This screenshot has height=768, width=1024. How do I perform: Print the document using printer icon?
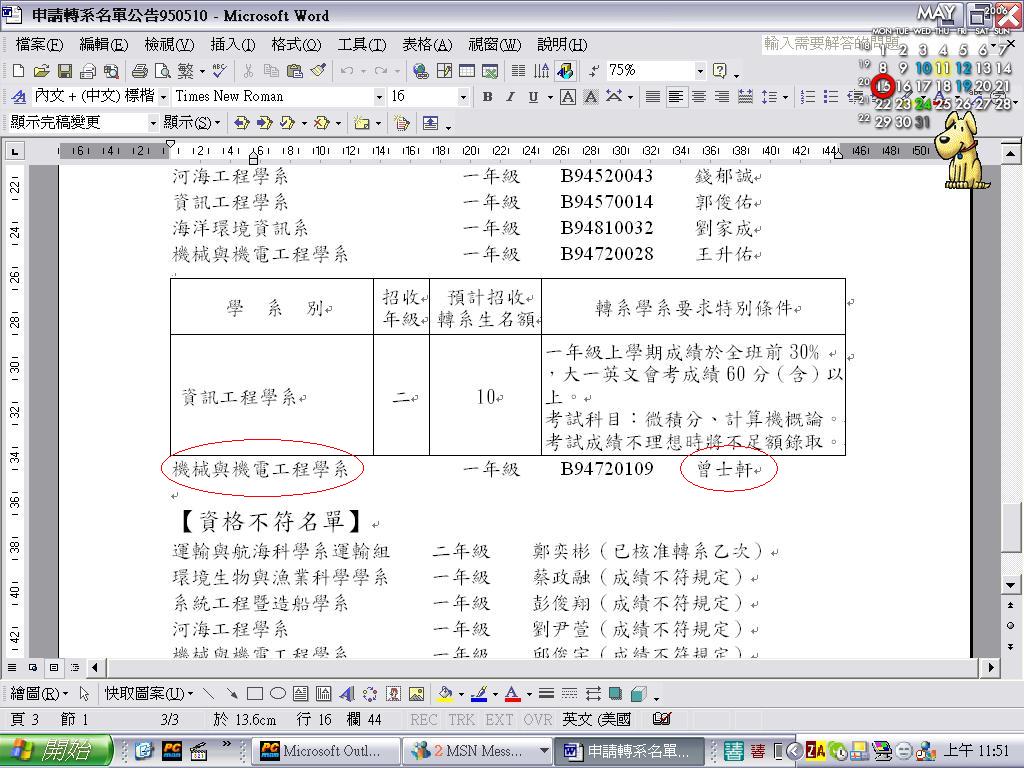139,71
